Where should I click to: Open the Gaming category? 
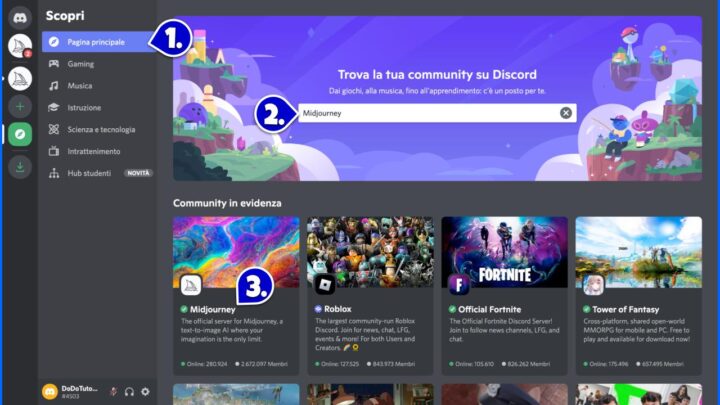99,64
